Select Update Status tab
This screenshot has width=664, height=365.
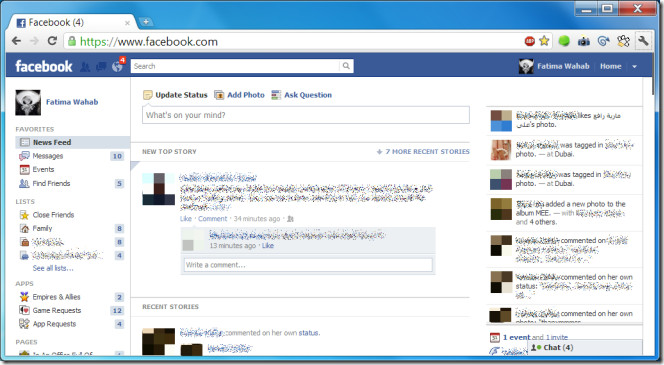tap(175, 95)
